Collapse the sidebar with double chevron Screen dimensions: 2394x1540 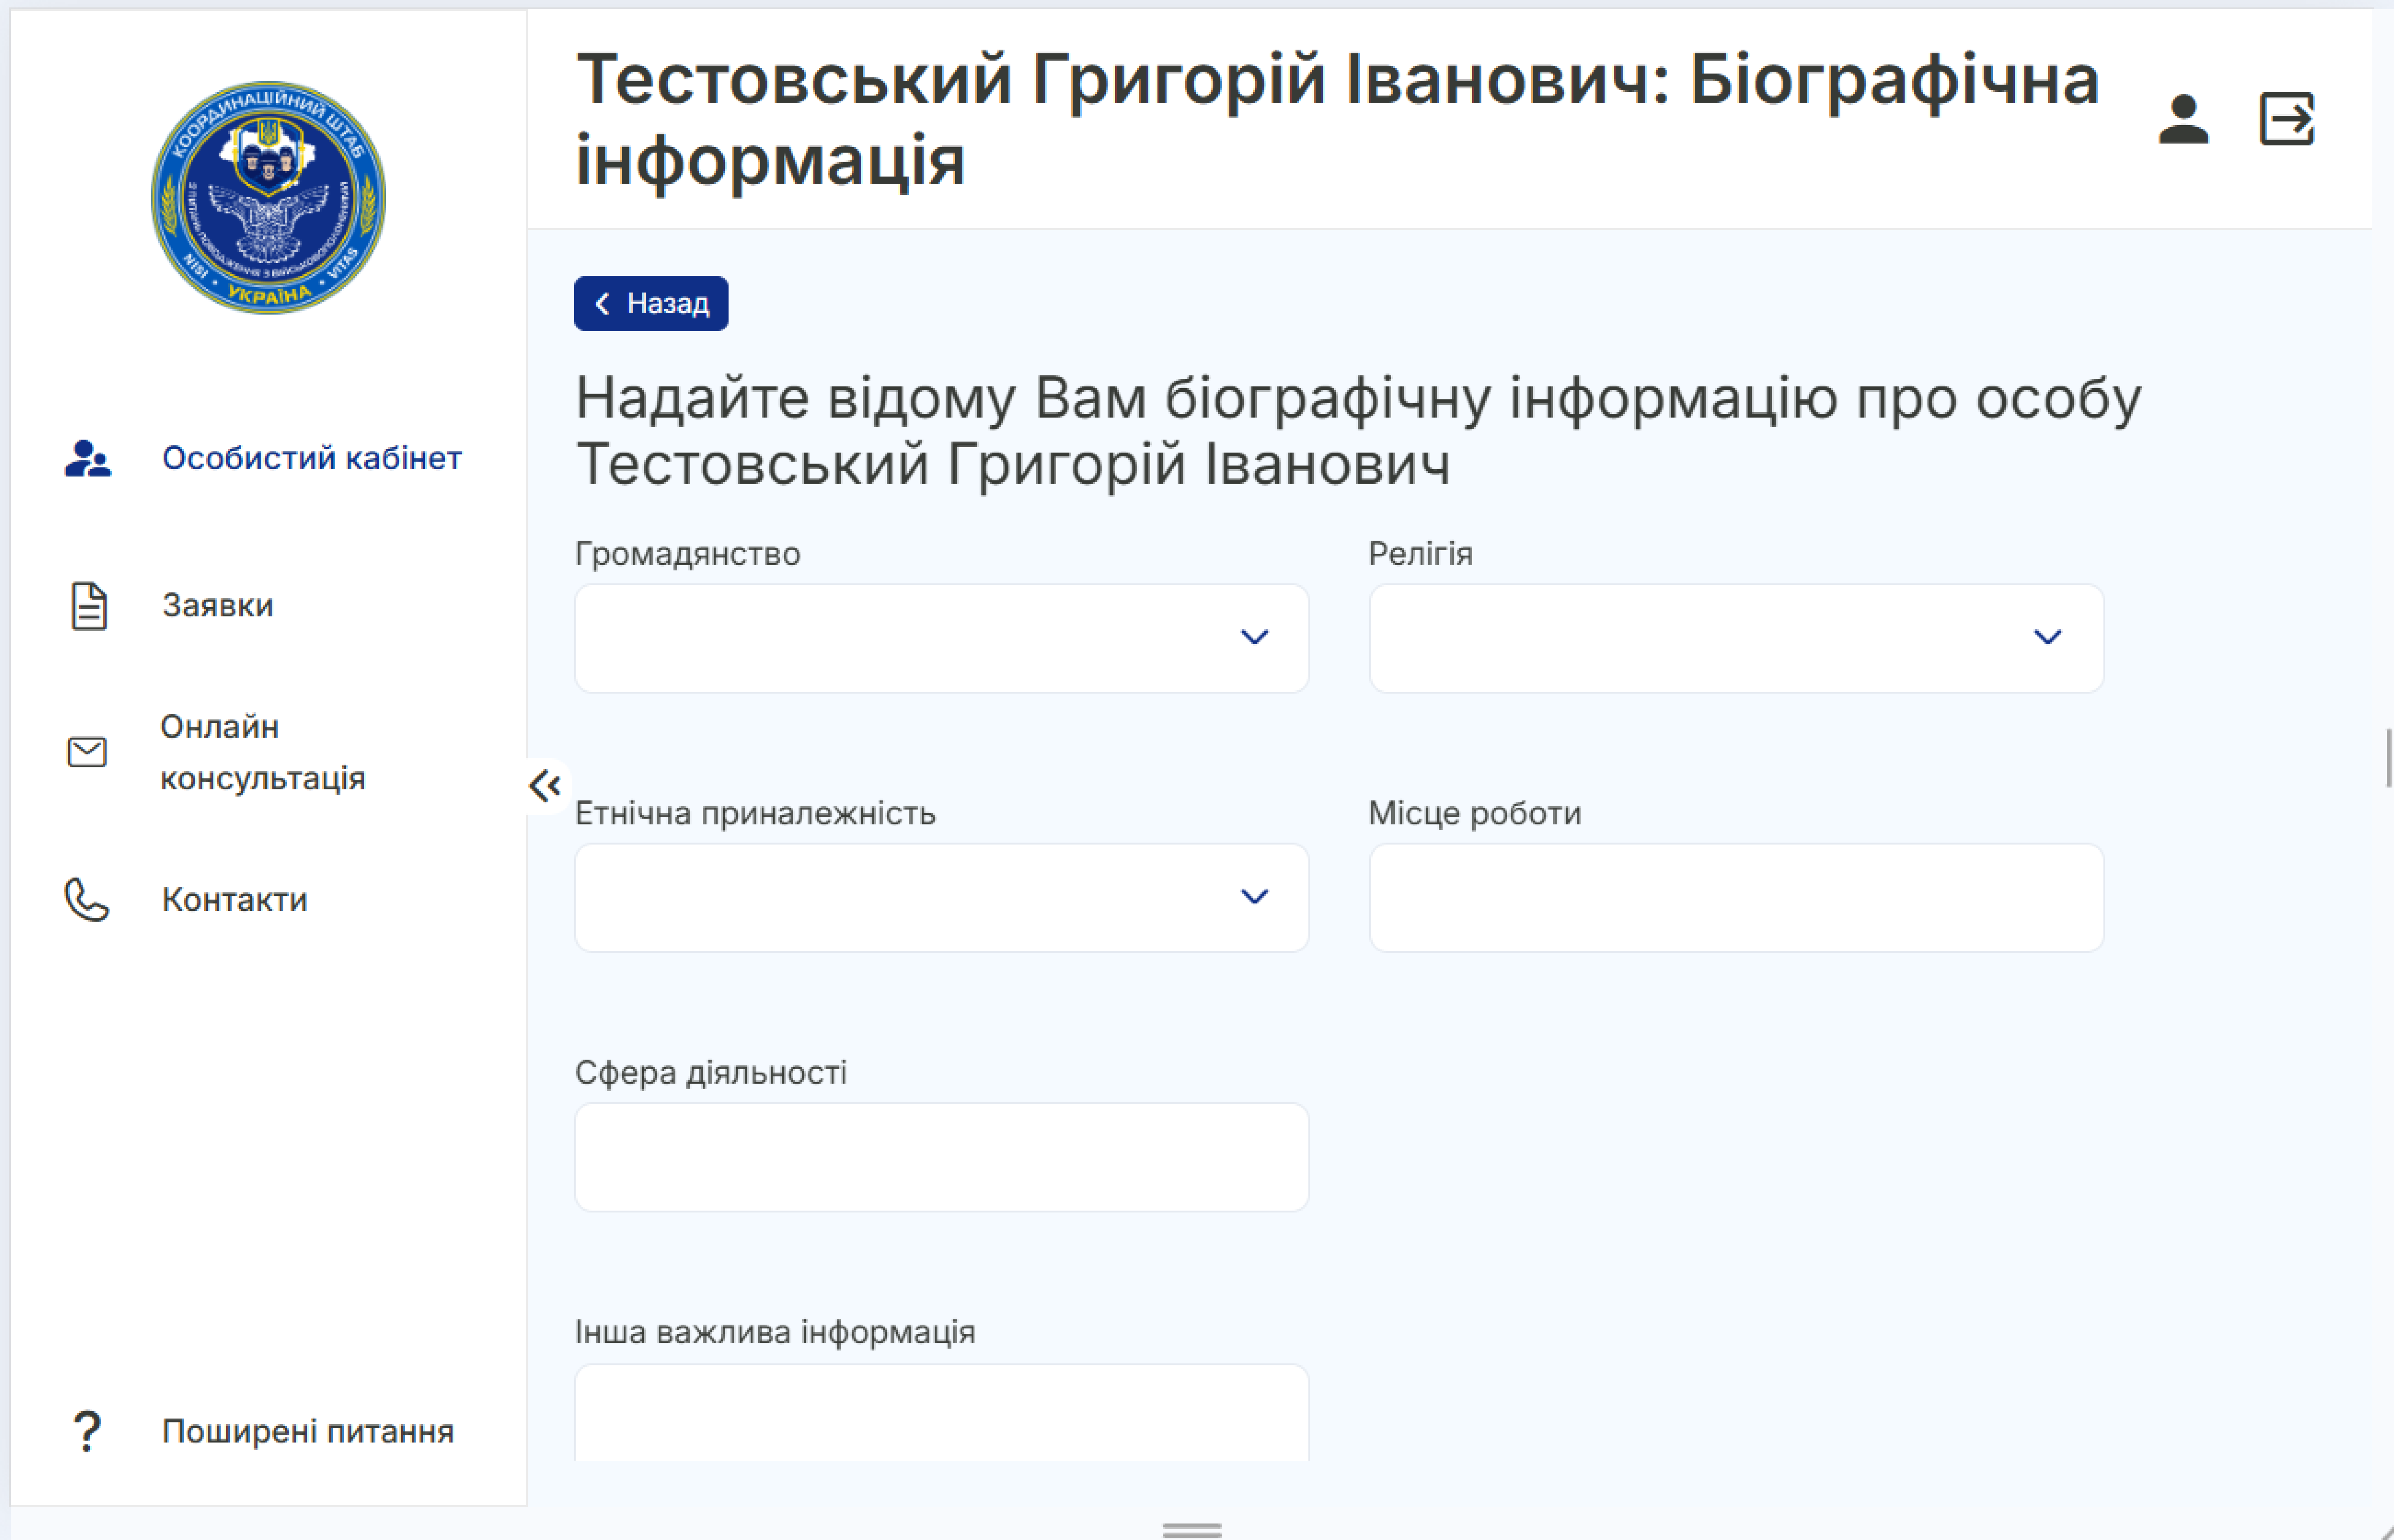[545, 786]
